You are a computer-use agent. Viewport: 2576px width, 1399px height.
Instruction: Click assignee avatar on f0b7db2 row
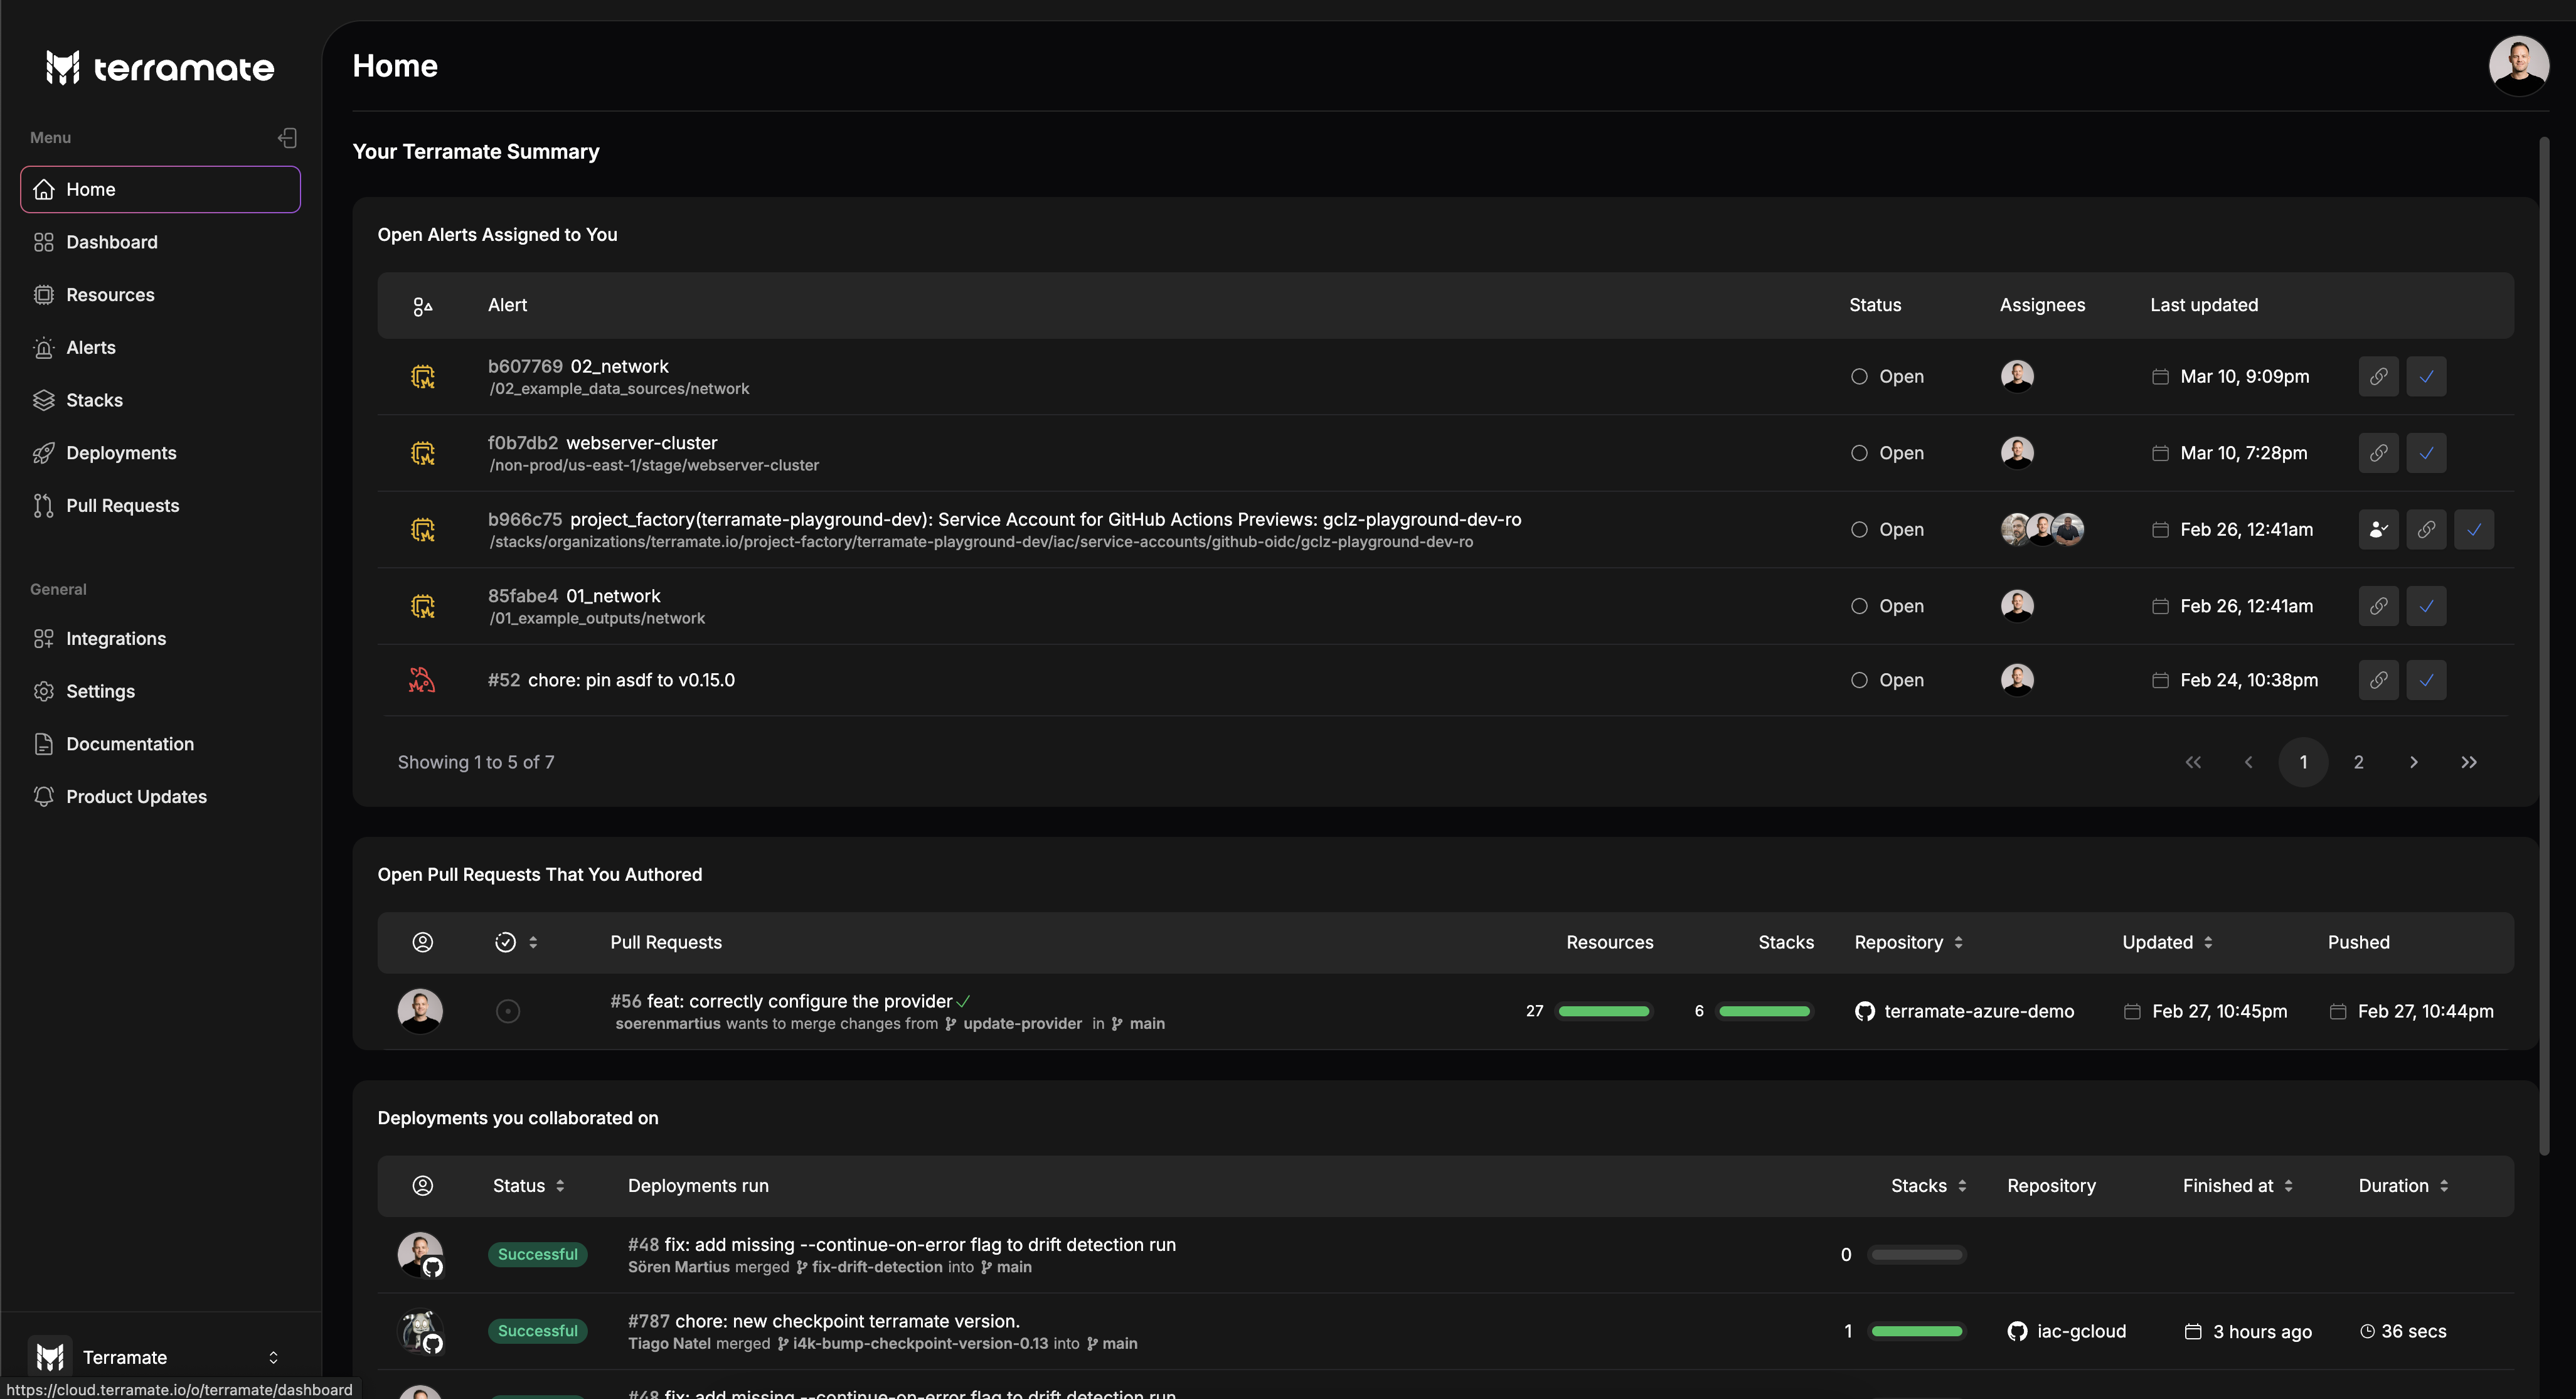pyautogui.click(x=2017, y=453)
